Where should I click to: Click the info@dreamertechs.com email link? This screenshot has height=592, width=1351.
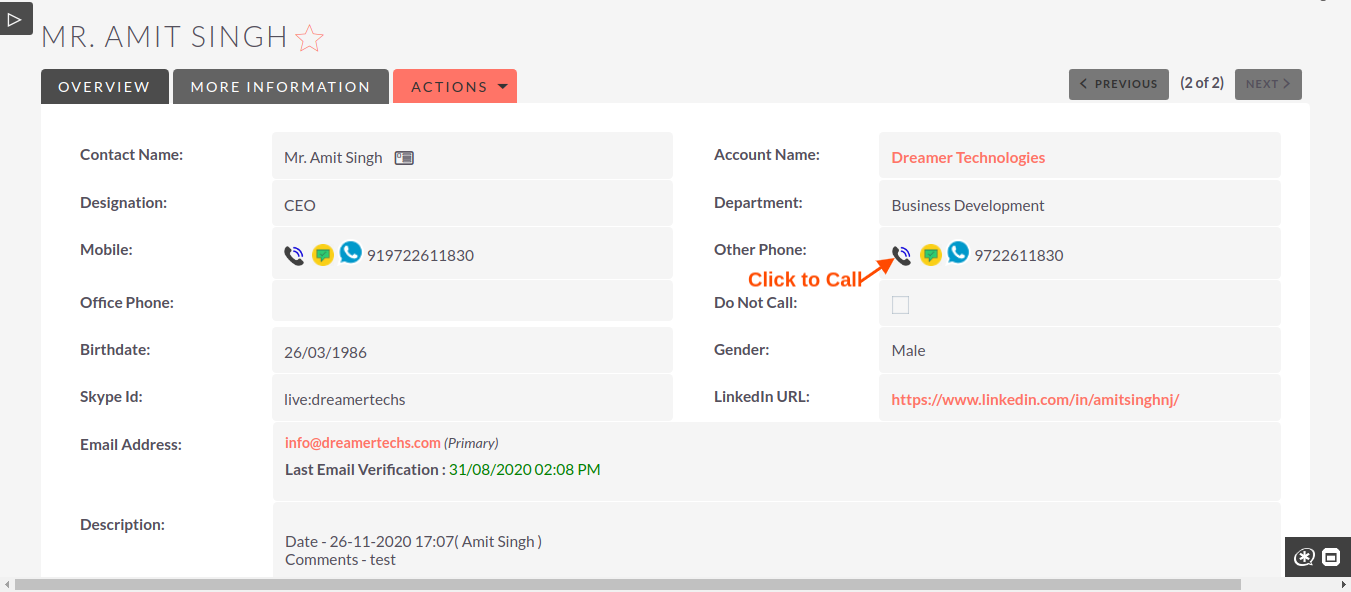(362, 442)
